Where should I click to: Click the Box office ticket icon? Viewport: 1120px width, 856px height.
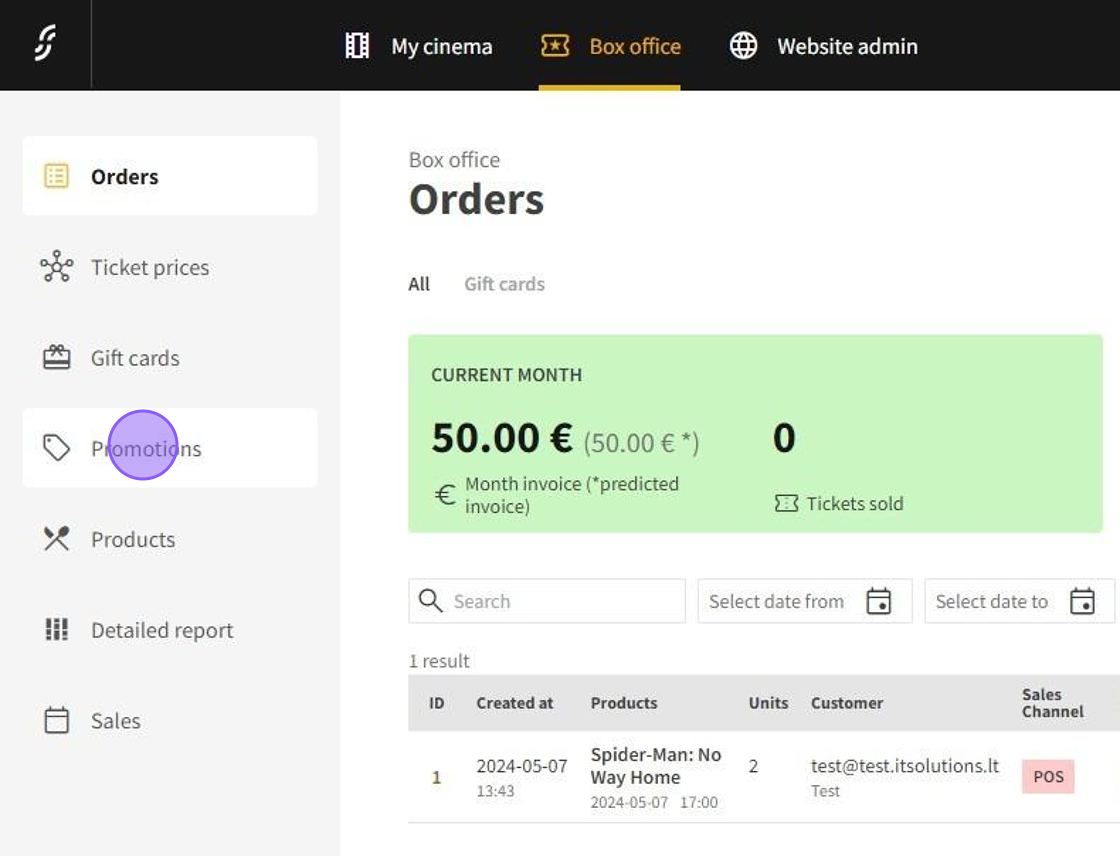click(x=555, y=45)
